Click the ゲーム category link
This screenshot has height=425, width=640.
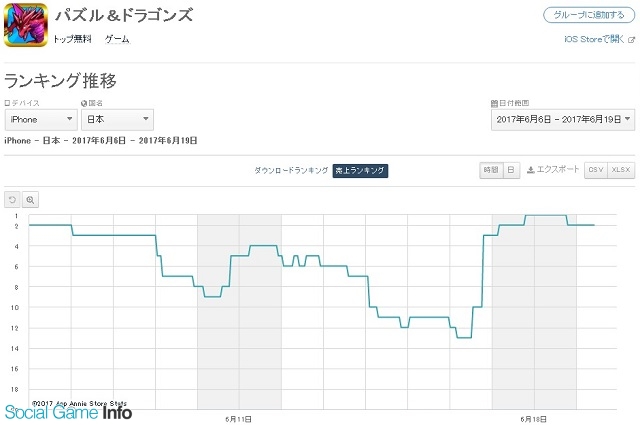117,39
